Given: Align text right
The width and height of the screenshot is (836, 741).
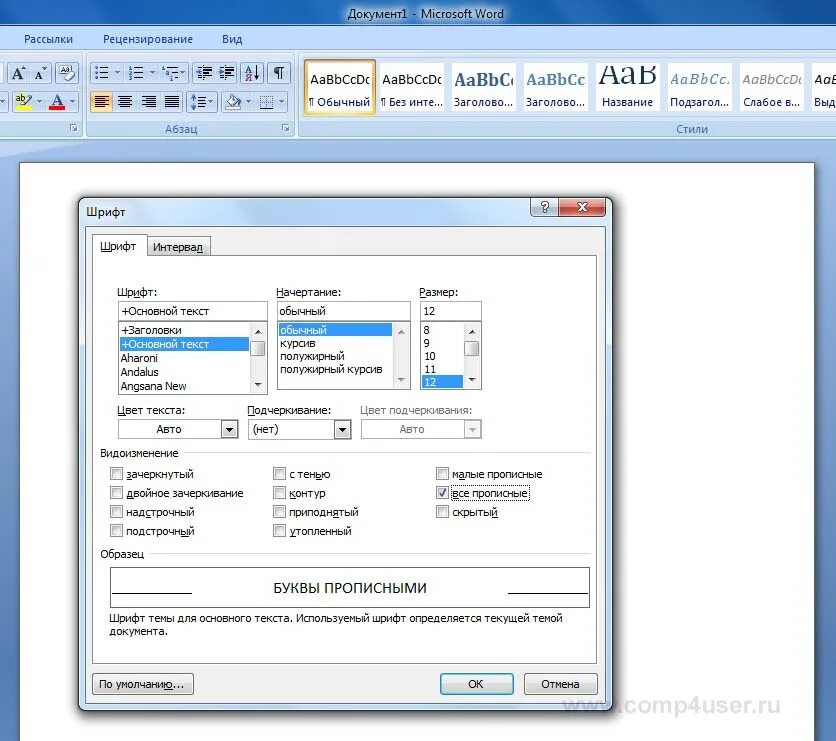Looking at the screenshot, I should [149, 101].
